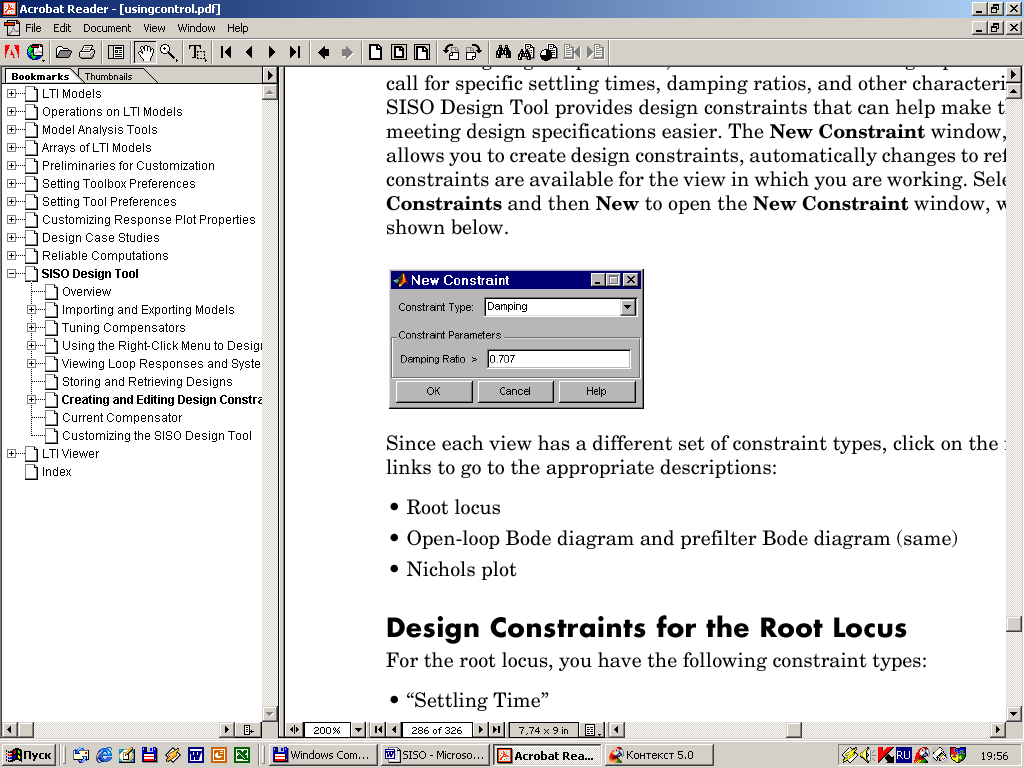Click the status bar page layout icon
Viewport: 1024px width, 768px height.
[592, 730]
